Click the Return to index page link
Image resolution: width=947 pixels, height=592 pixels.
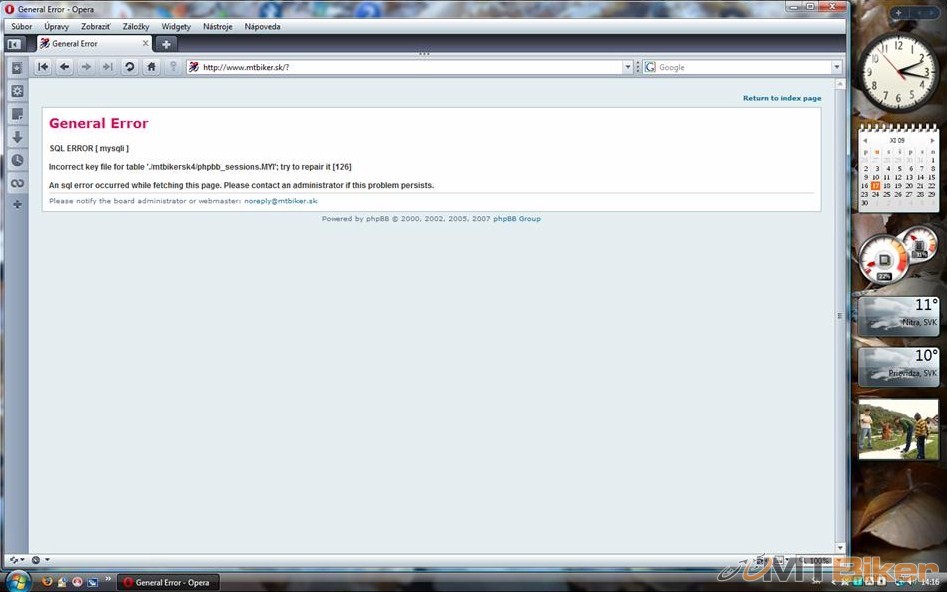(x=781, y=98)
